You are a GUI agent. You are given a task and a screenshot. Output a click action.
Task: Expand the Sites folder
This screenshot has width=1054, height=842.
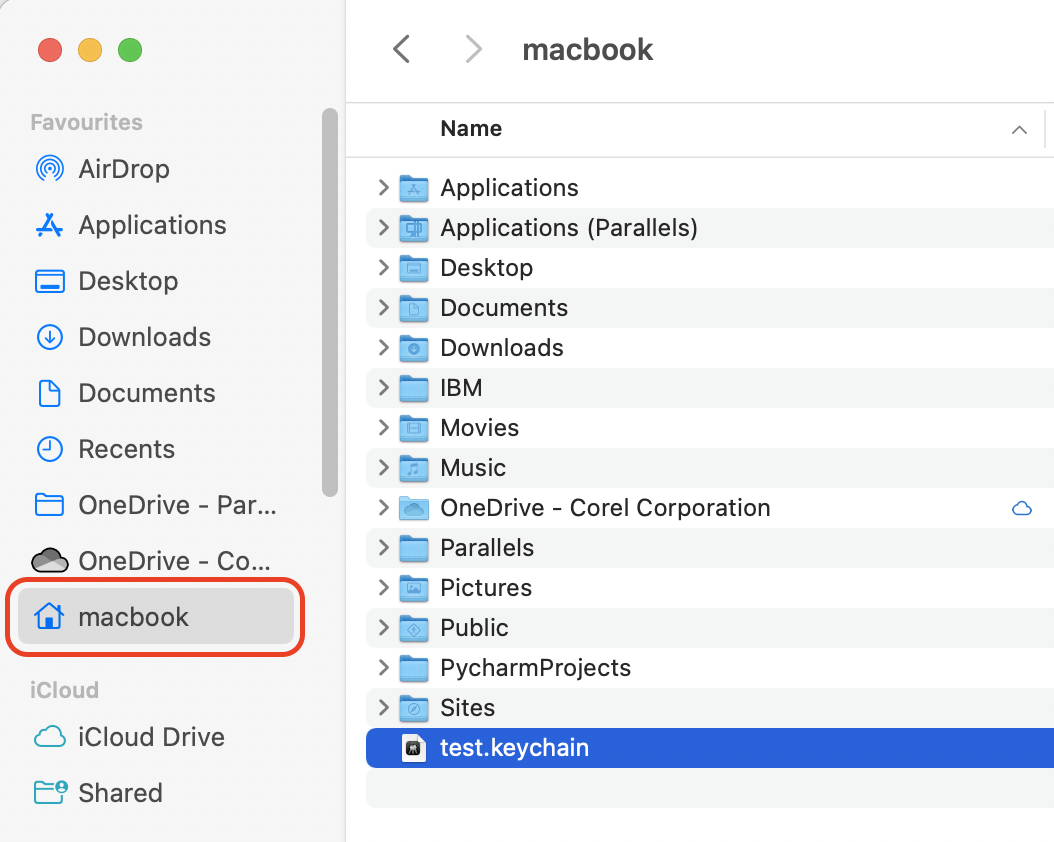click(x=383, y=708)
